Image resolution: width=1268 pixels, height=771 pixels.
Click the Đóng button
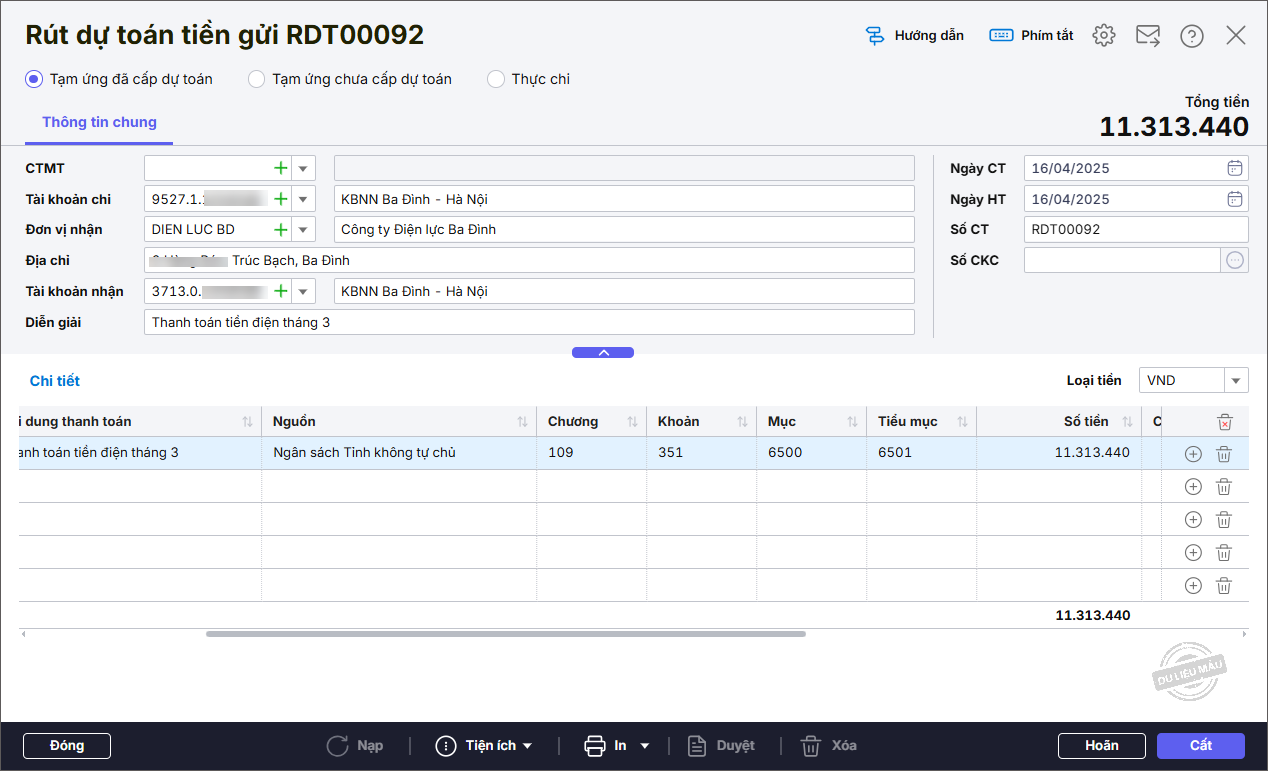(x=67, y=745)
